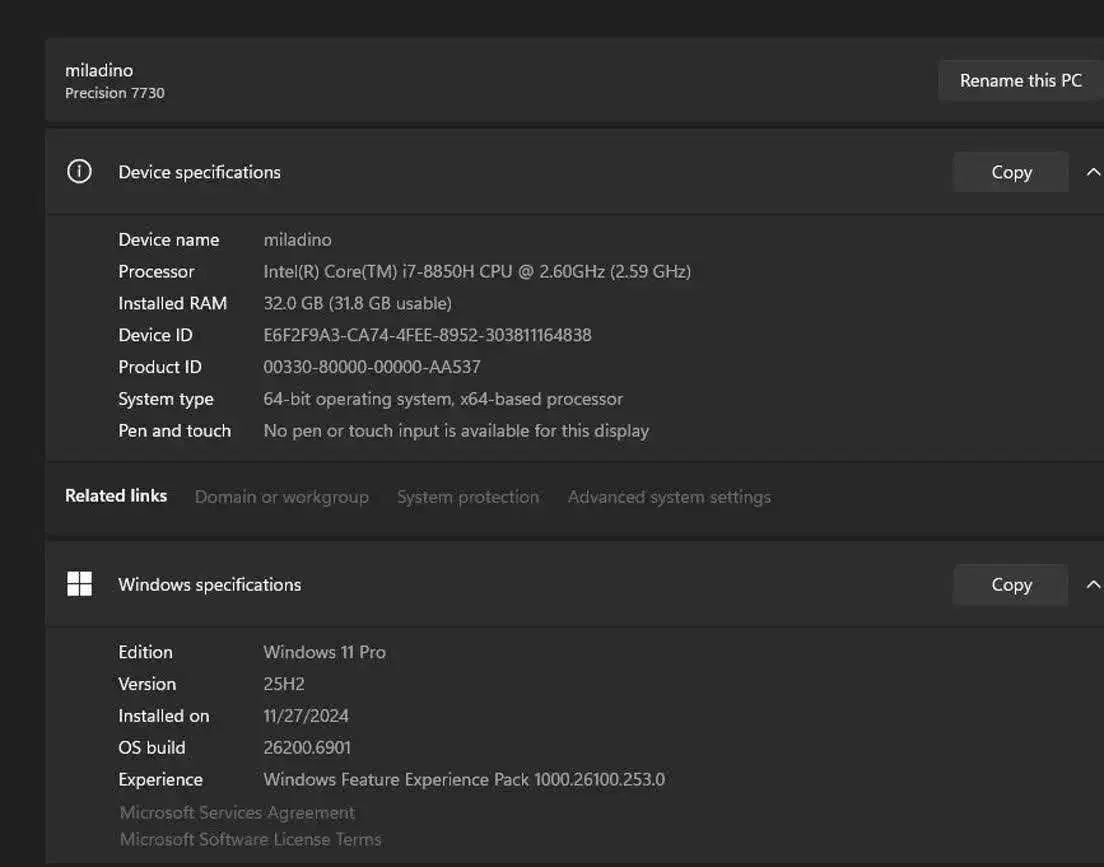Open the Domain or workgroup link
This screenshot has width=1104, height=867.
click(x=281, y=497)
